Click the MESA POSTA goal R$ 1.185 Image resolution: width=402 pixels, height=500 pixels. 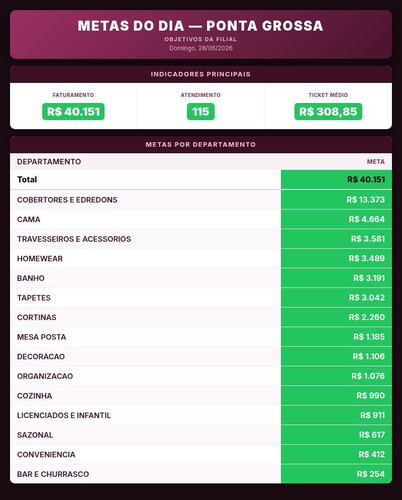tap(369, 337)
